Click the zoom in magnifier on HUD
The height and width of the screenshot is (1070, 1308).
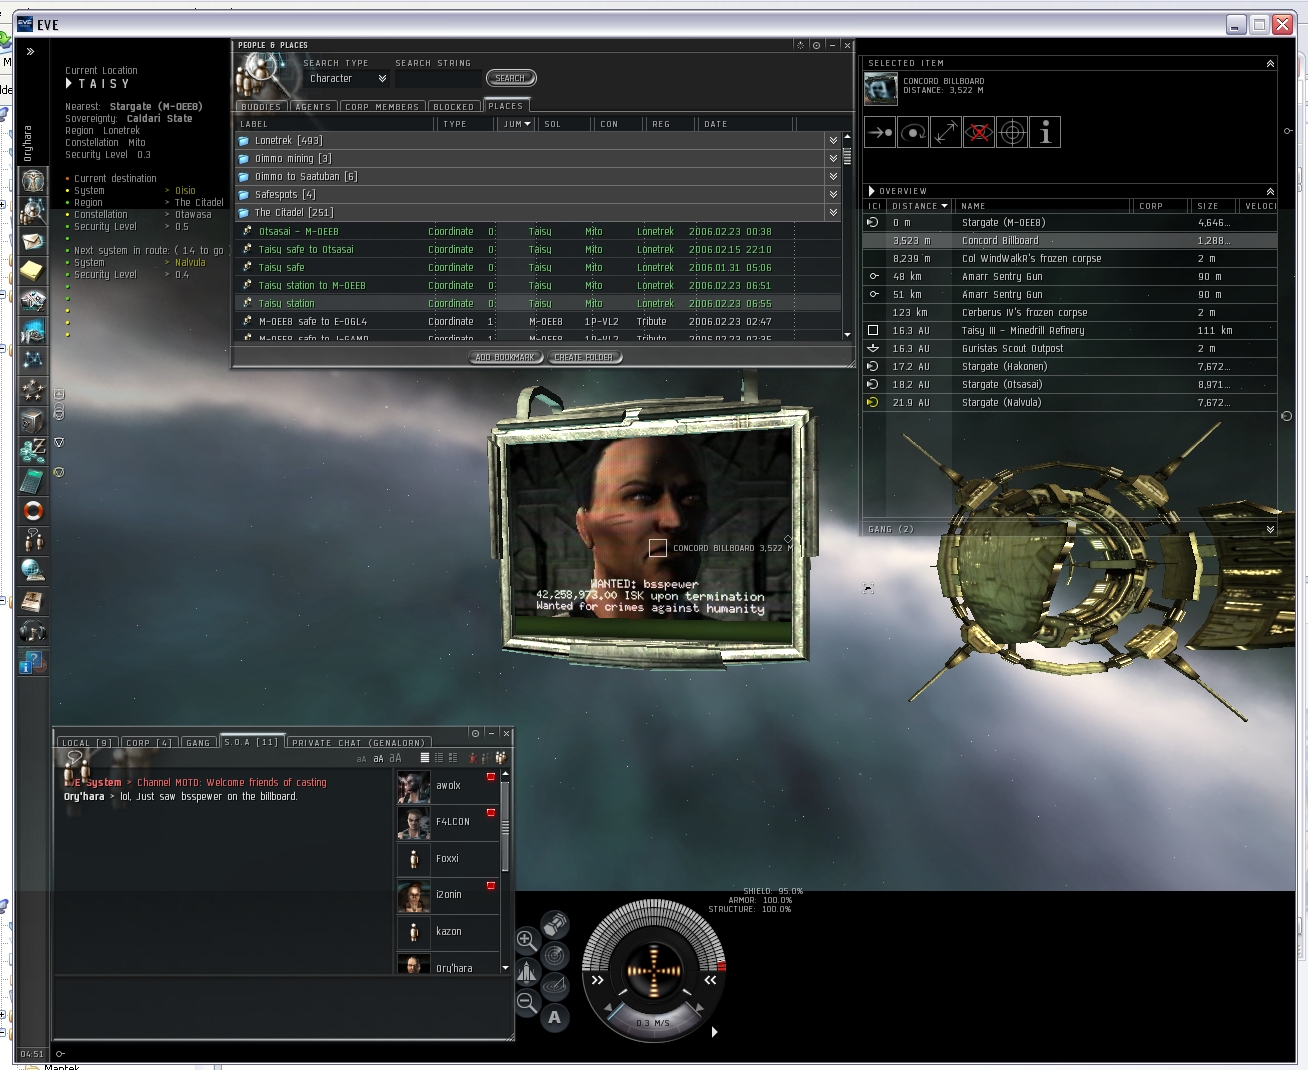[527, 940]
